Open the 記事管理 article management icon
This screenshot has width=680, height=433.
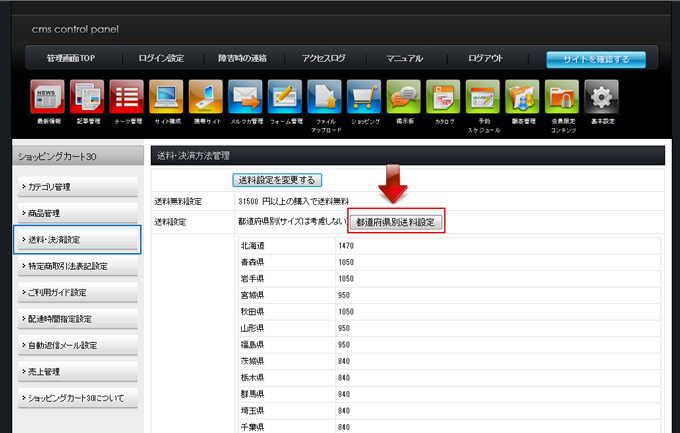87,98
